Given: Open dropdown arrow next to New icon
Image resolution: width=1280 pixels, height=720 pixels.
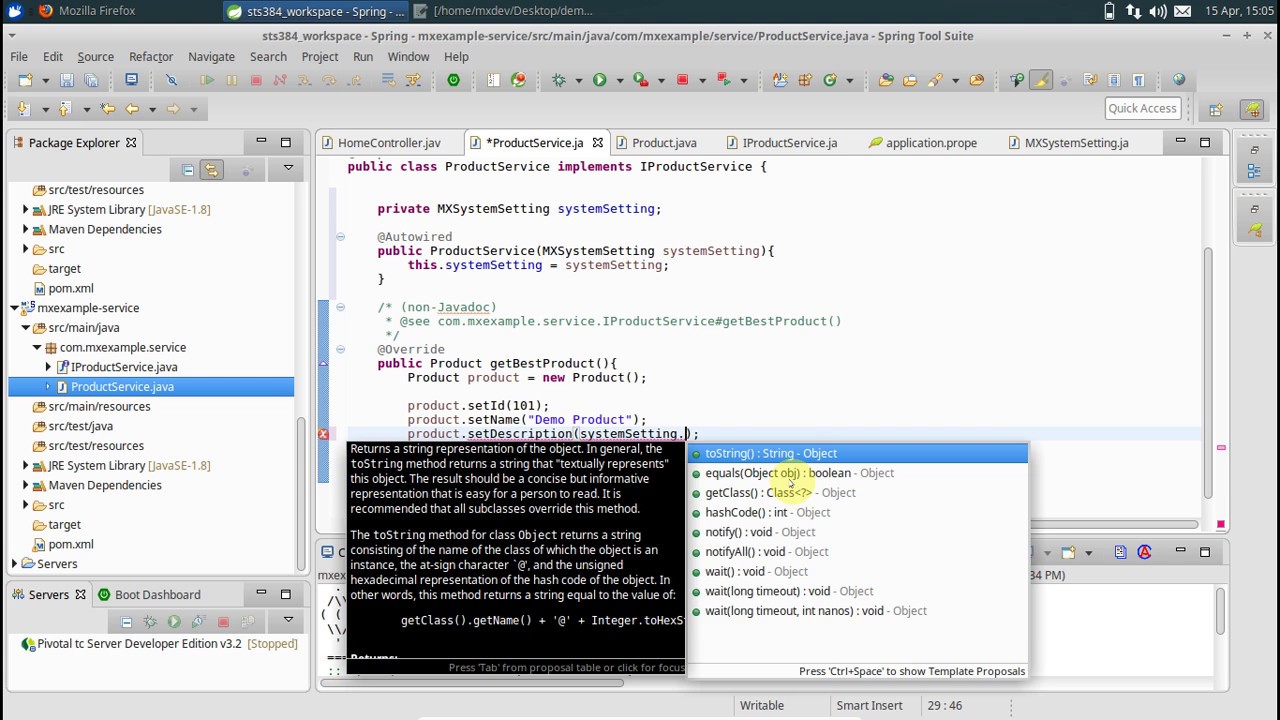Looking at the screenshot, I should point(45,81).
